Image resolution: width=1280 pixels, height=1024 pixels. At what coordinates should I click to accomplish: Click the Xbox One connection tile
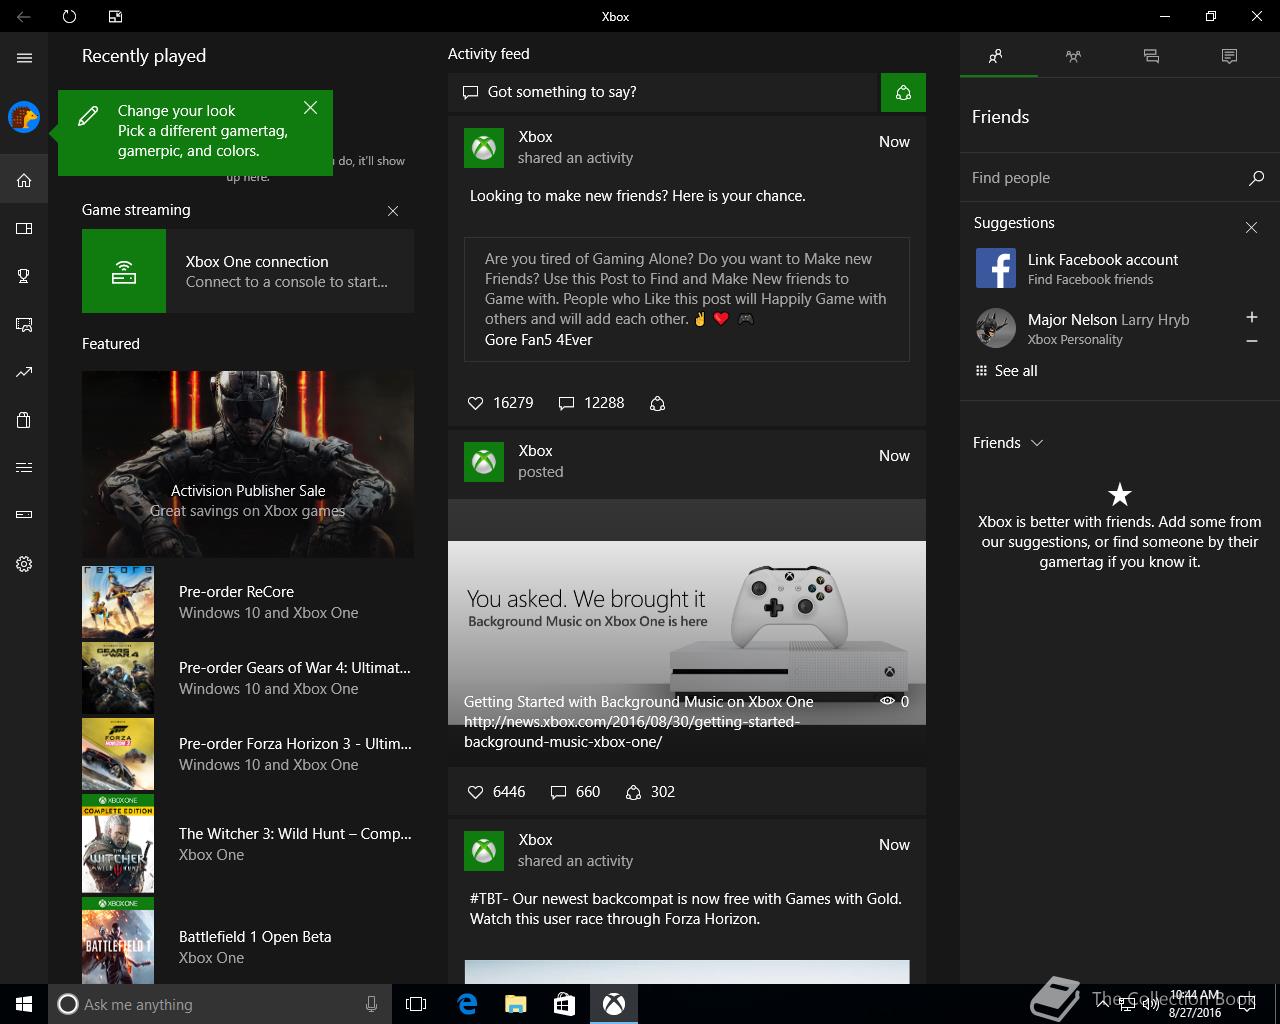pos(248,271)
